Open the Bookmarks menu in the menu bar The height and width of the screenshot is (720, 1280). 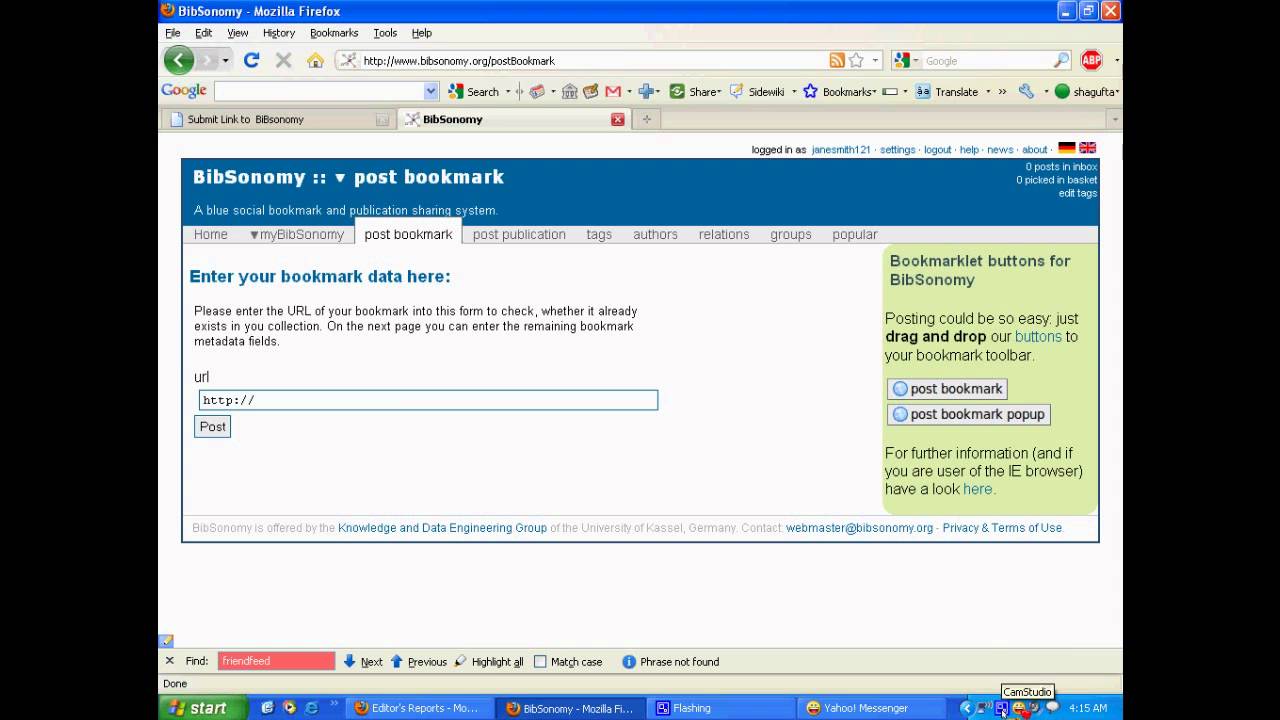[334, 33]
